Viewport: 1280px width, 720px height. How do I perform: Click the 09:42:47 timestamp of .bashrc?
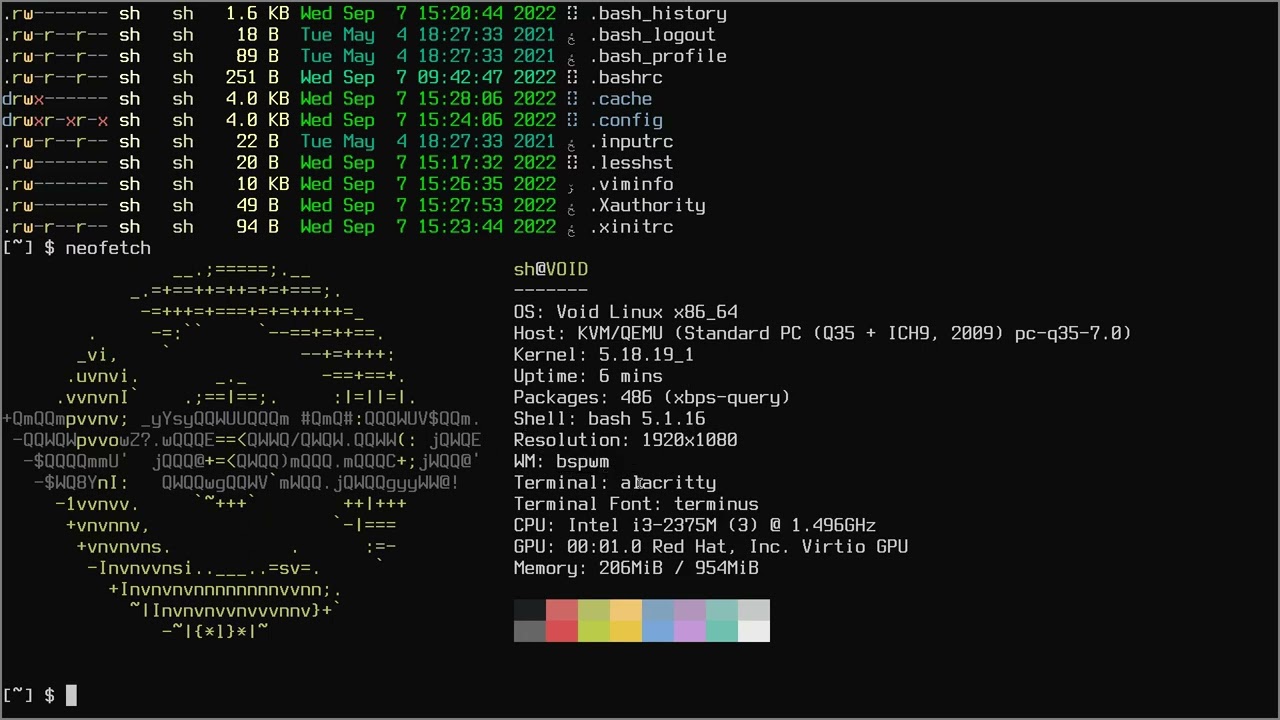(460, 78)
